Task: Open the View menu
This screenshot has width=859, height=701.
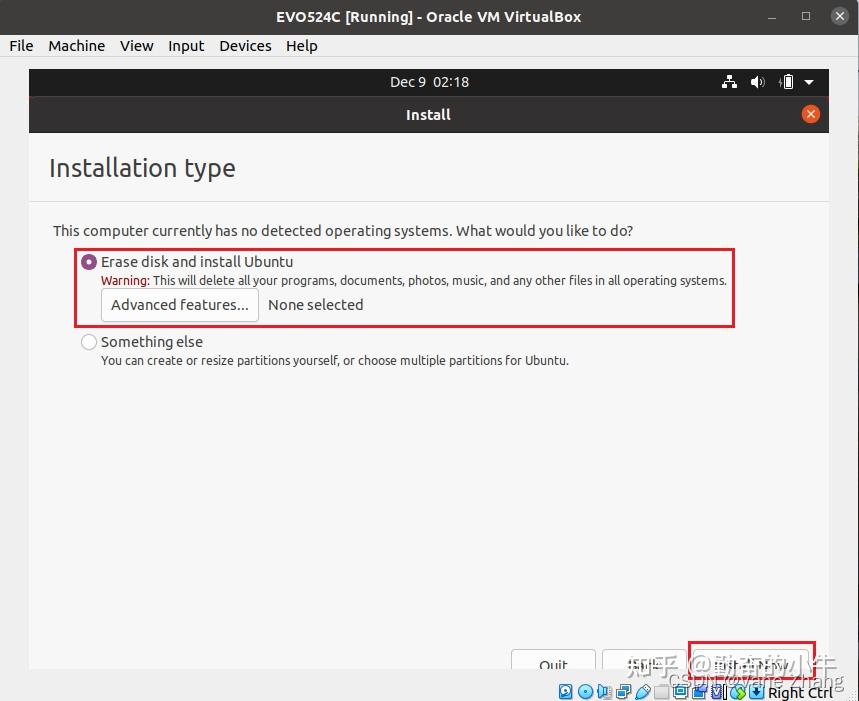Action: [136, 46]
